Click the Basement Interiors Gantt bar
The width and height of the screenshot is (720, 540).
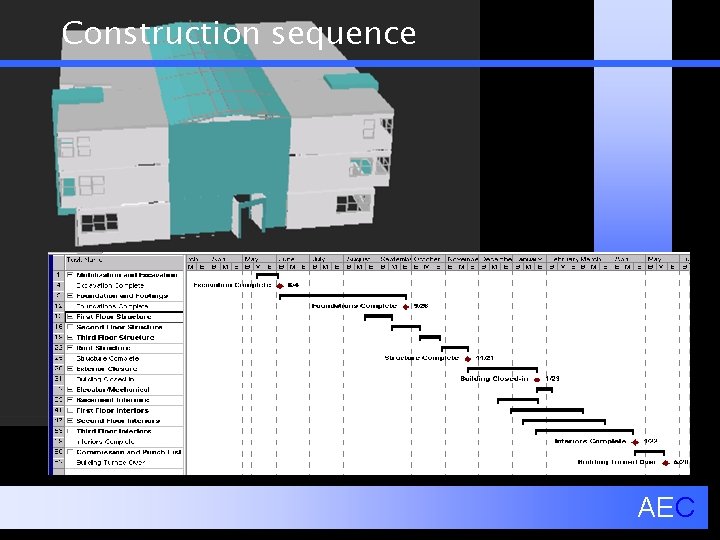pyautogui.click(x=518, y=400)
